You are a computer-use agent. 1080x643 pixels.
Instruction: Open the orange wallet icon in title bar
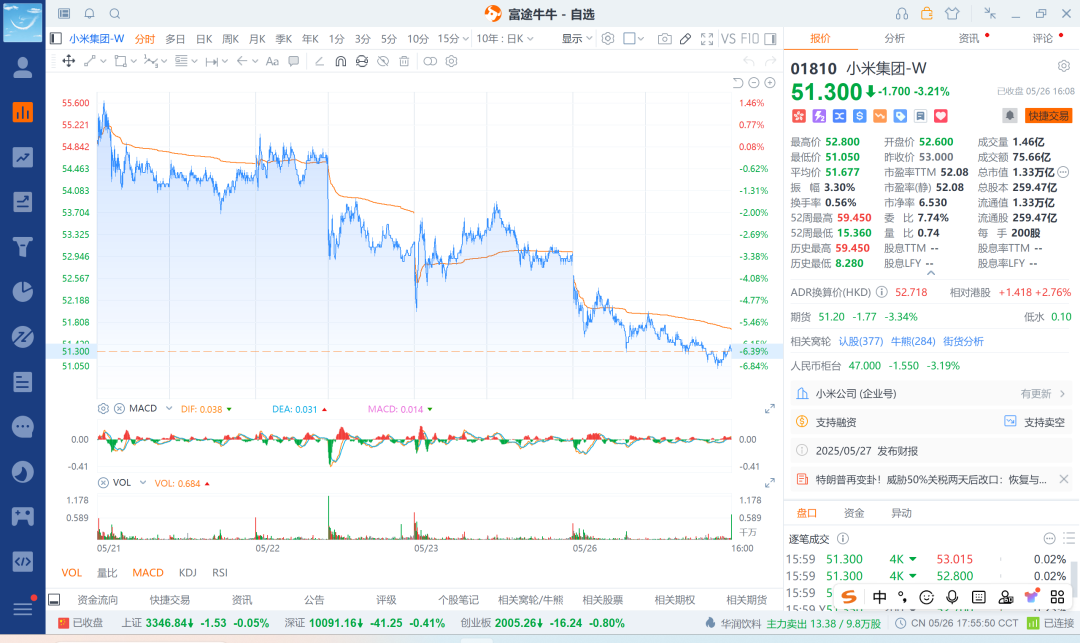point(926,13)
